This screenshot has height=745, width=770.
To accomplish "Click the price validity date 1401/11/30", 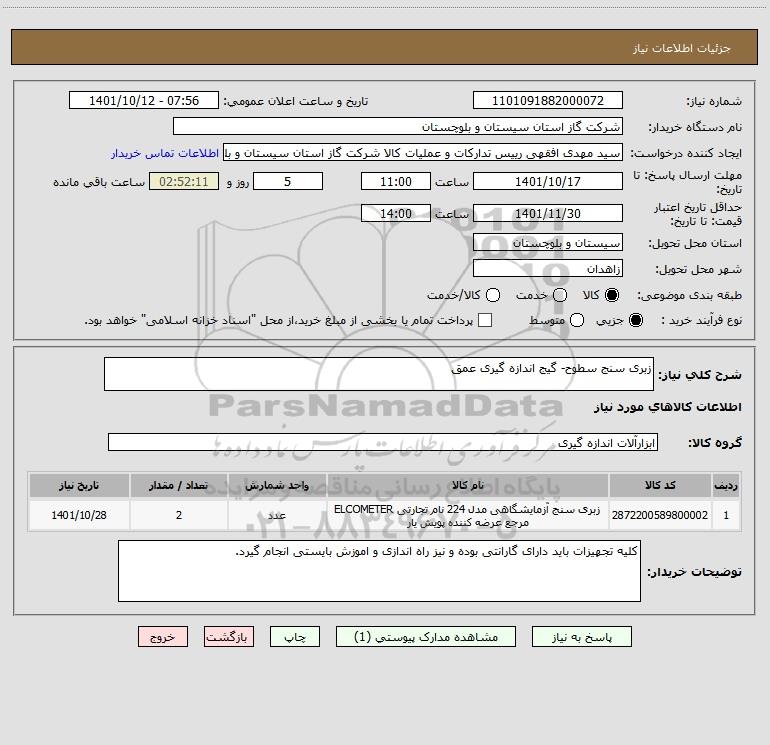I will (548, 213).
